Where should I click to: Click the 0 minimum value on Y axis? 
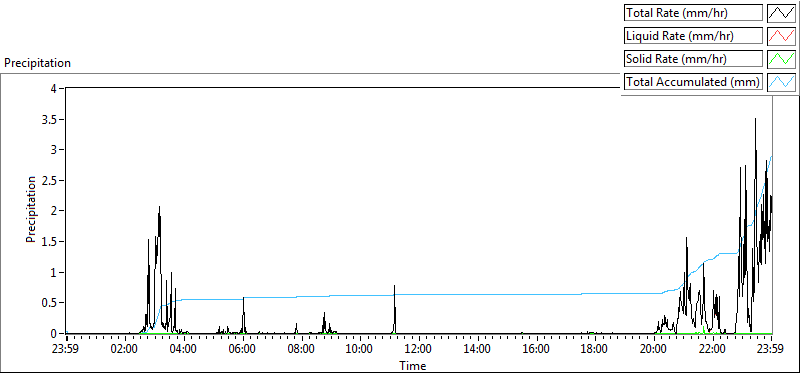point(58,333)
